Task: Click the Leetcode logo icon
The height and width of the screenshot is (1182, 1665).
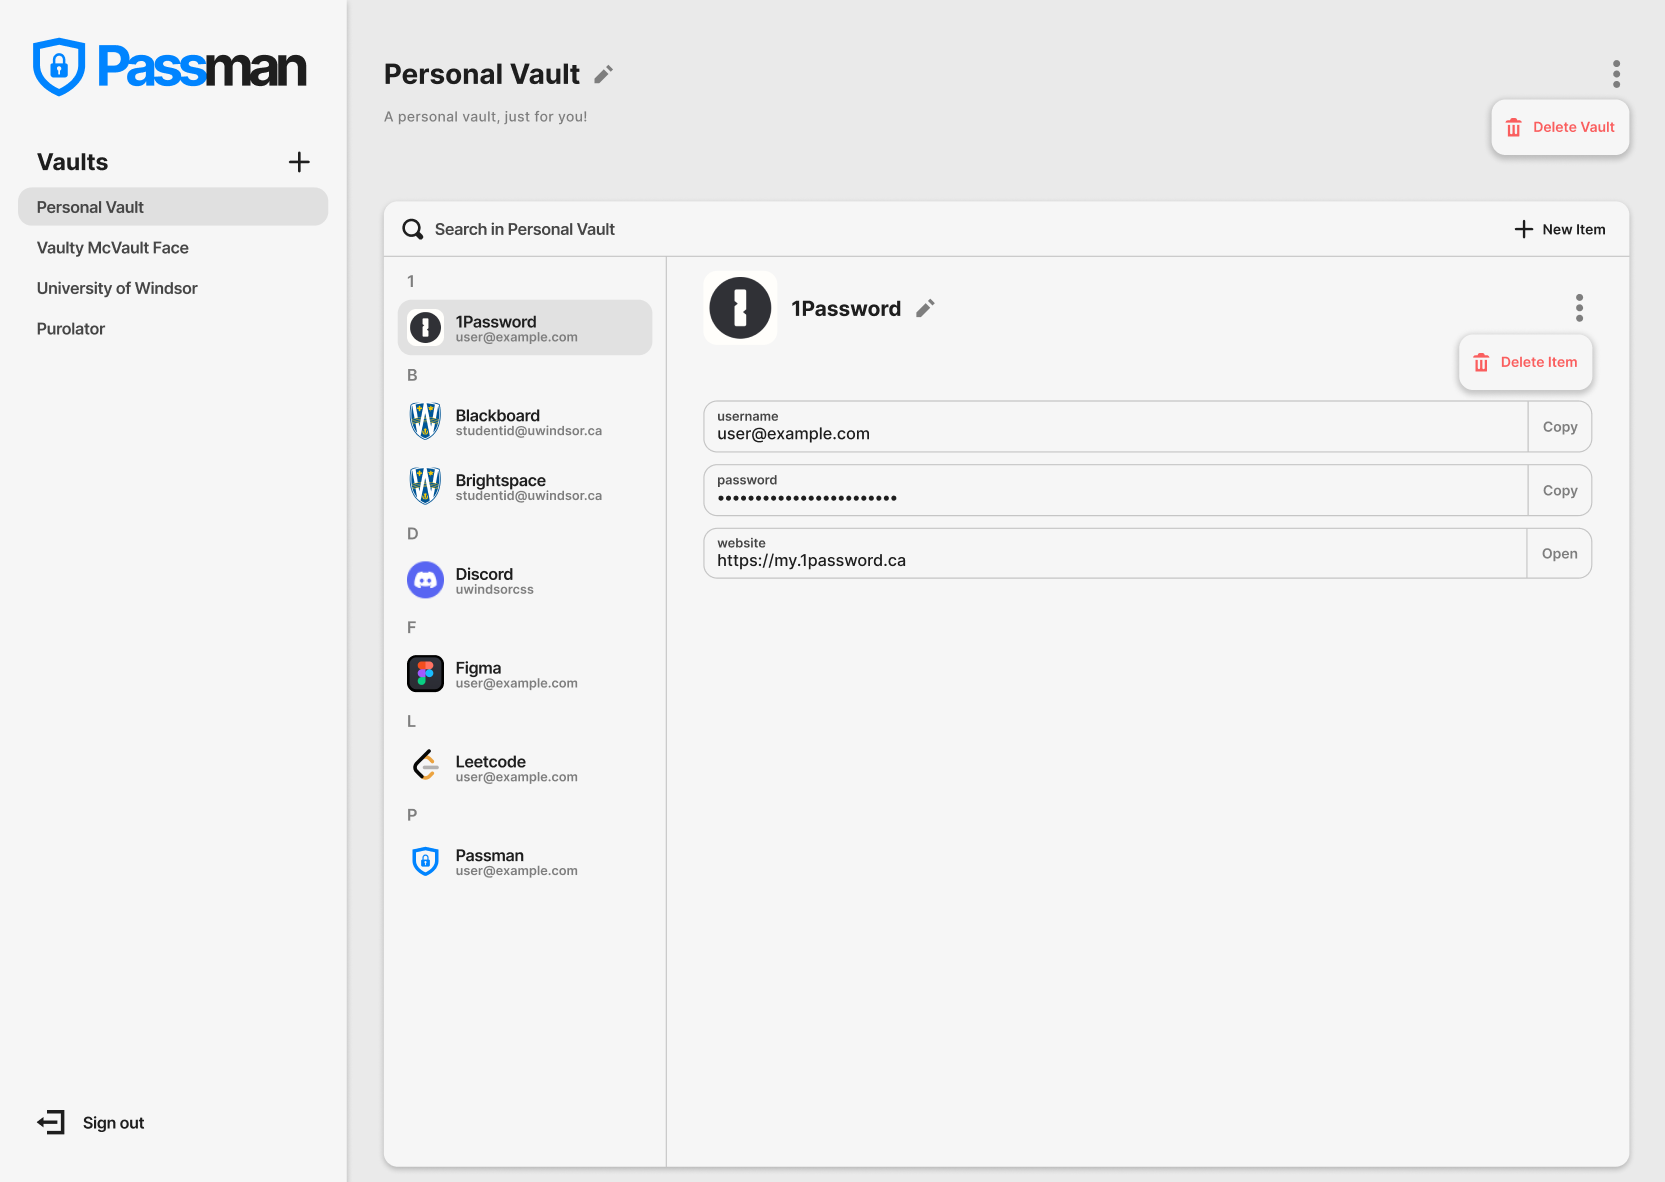Action: click(425, 765)
